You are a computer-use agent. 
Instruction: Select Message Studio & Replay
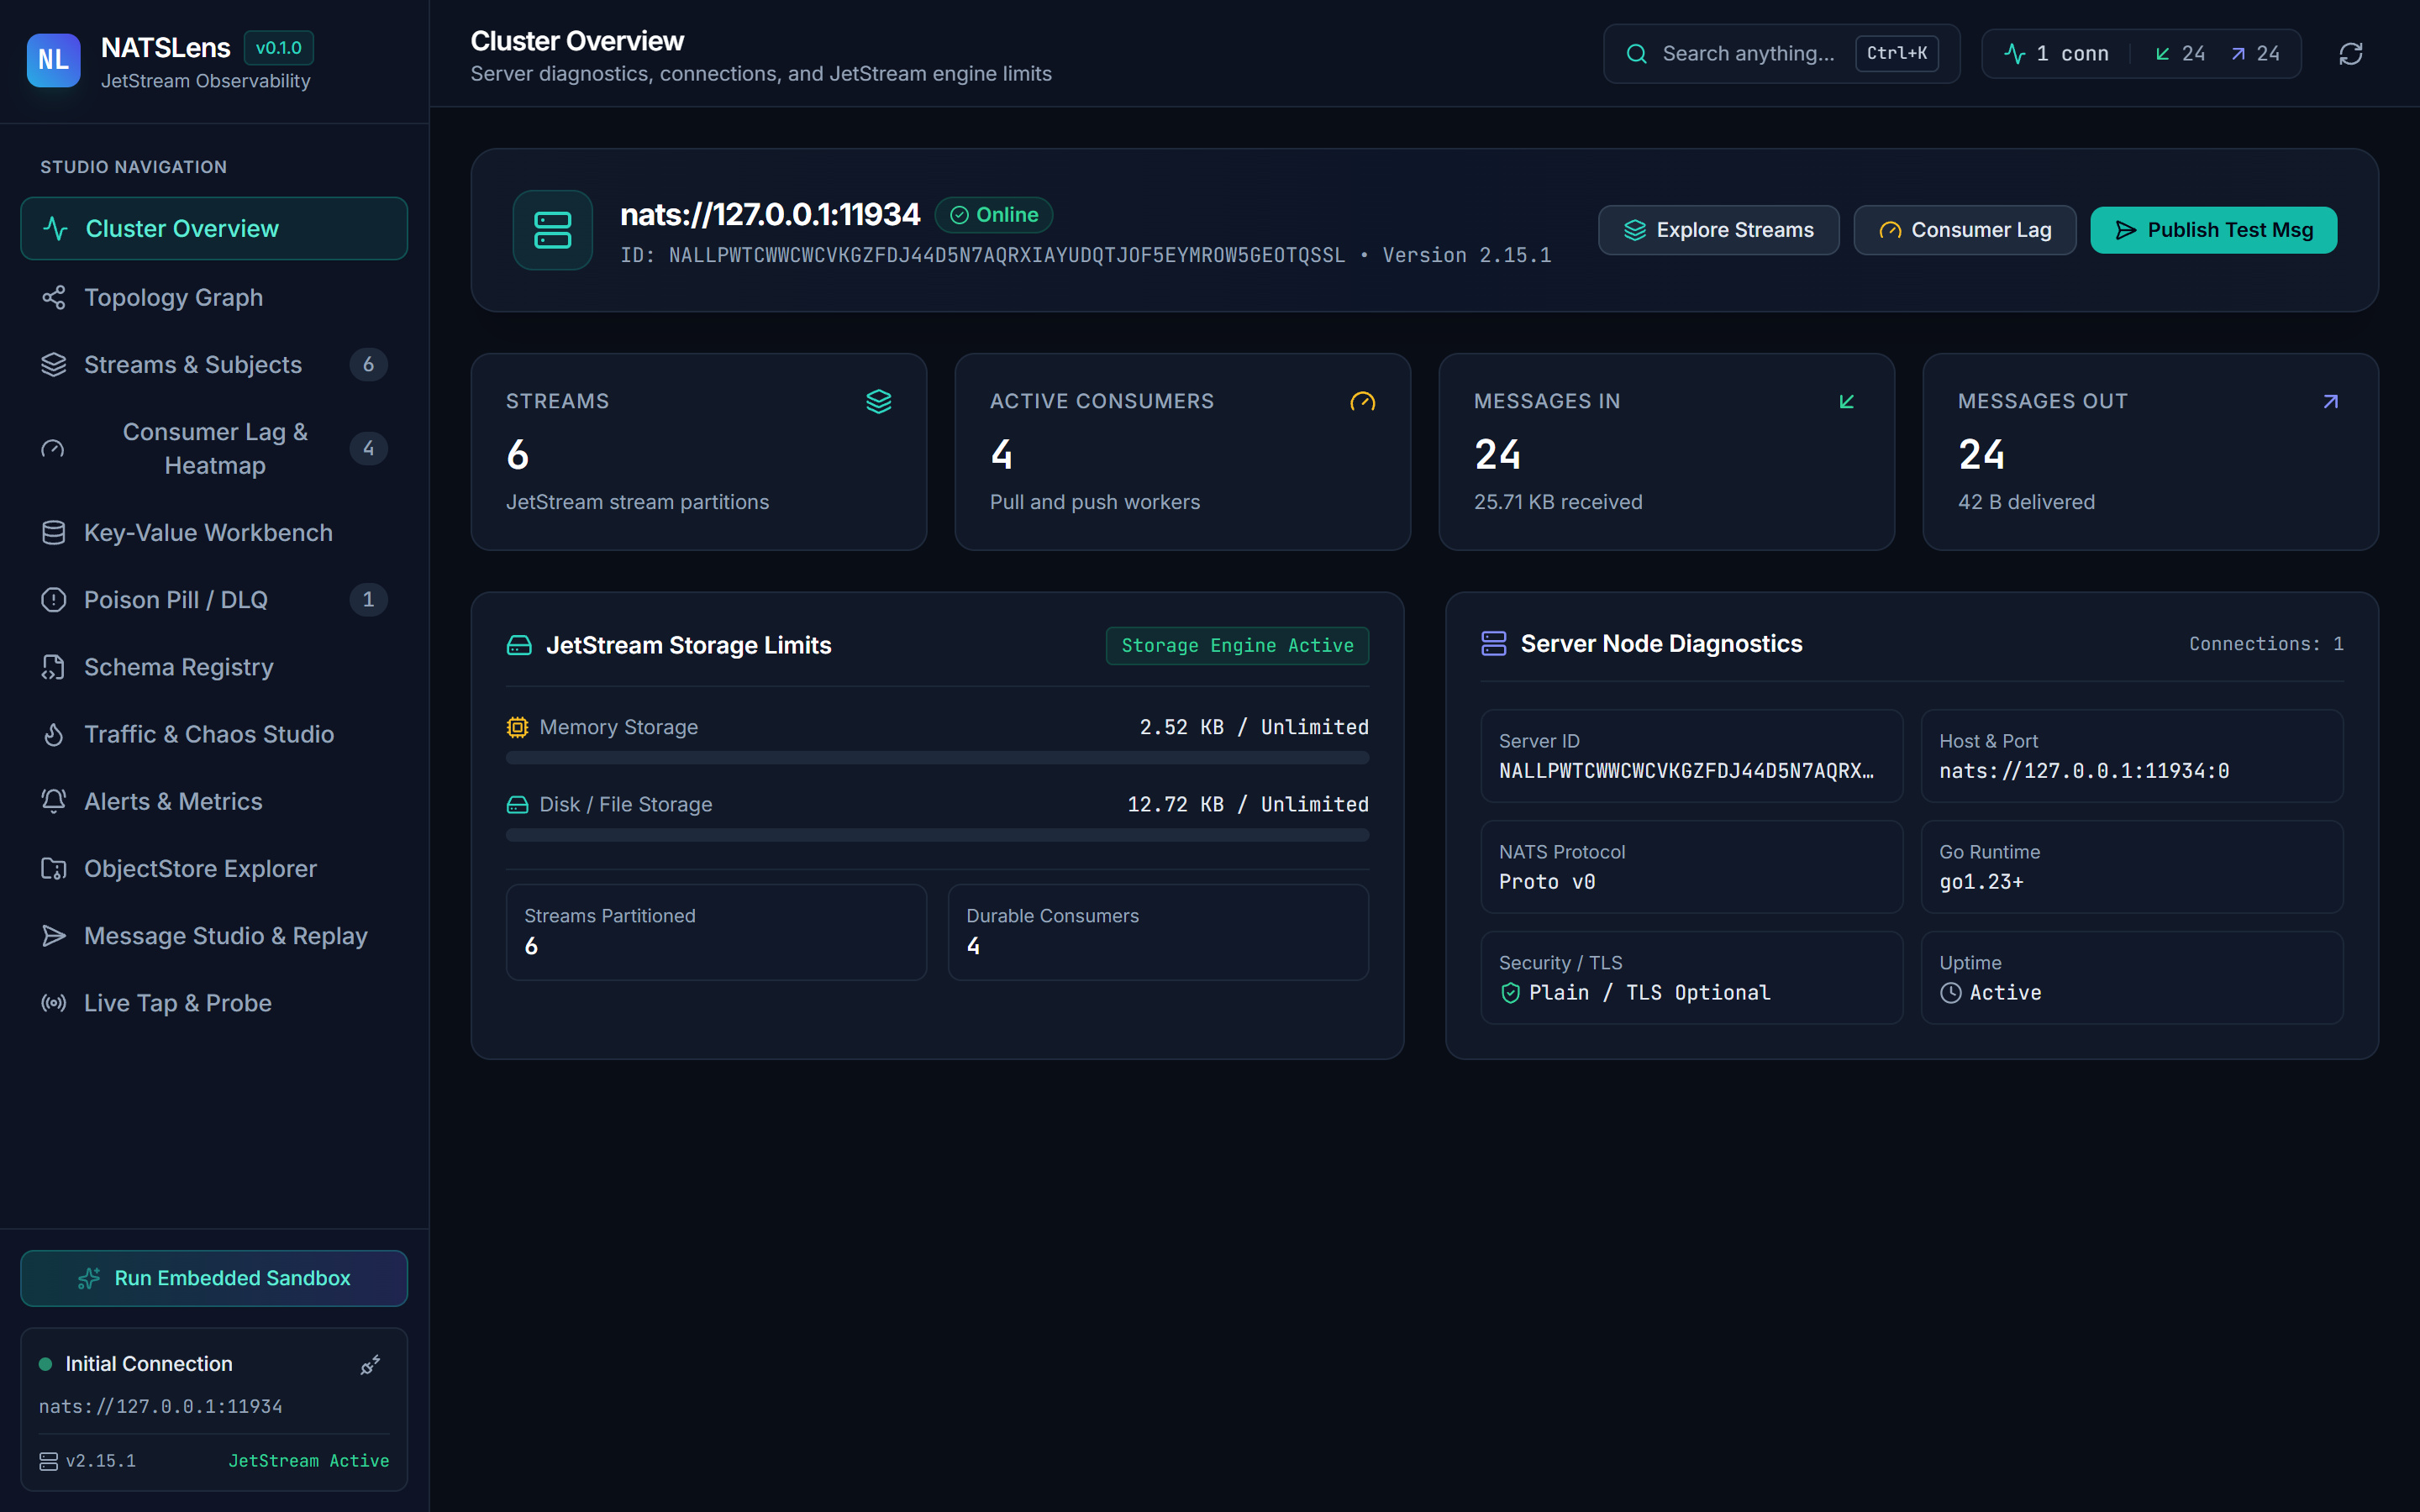point(214,936)
